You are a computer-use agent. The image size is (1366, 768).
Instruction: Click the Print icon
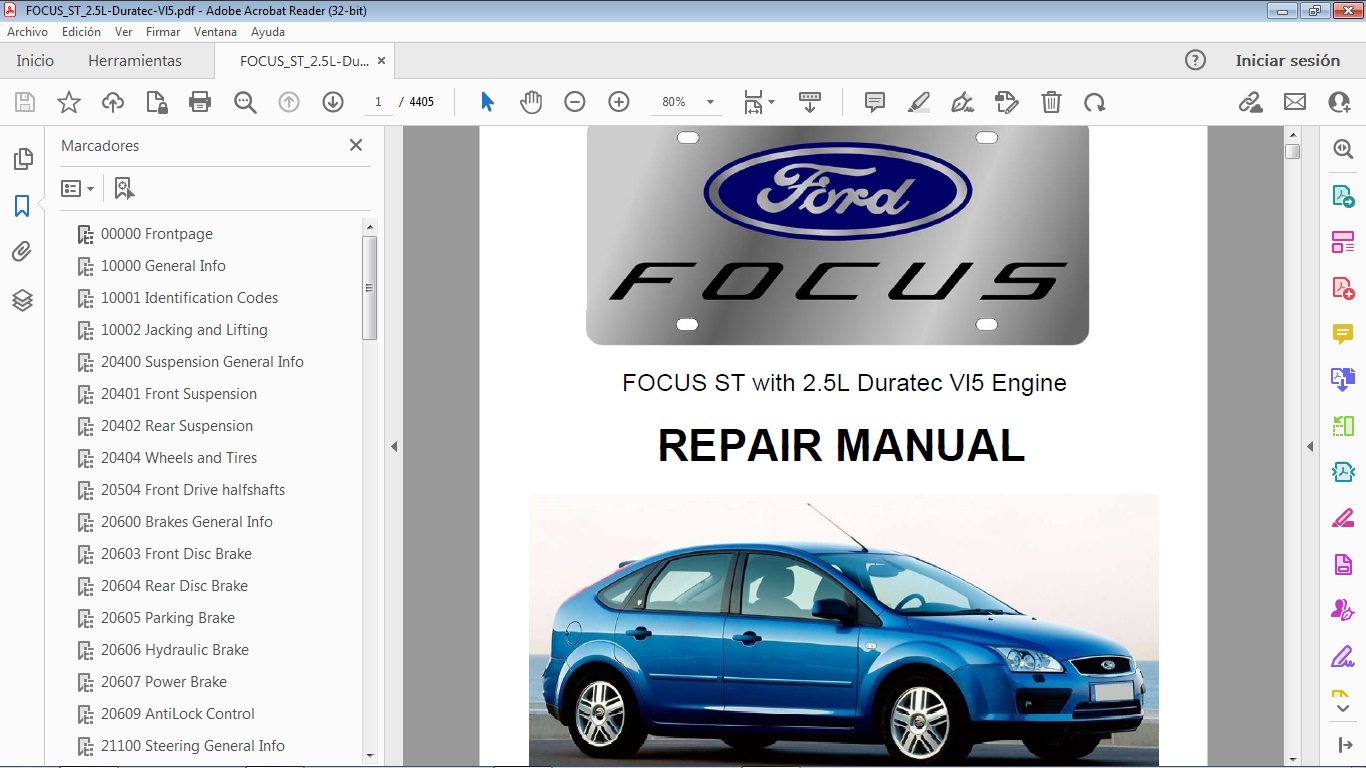(199, 101)
